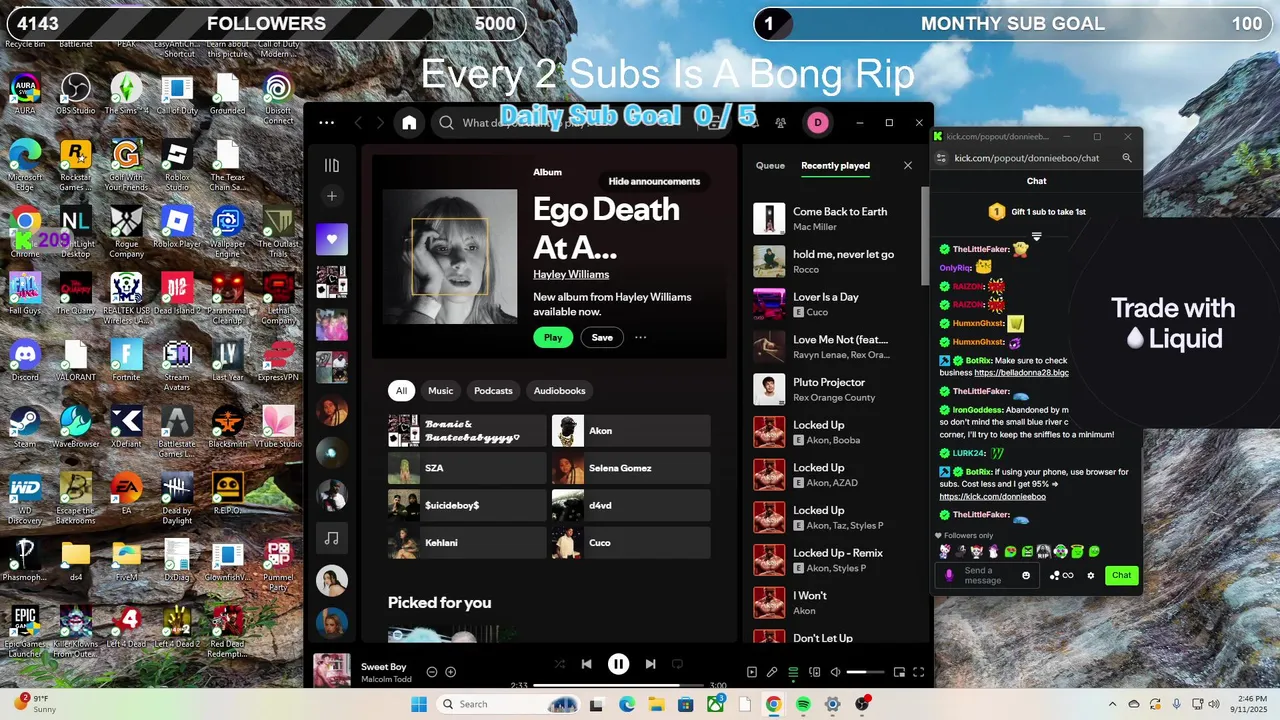
Task: Skip to next track
Action: pos(650,664)
